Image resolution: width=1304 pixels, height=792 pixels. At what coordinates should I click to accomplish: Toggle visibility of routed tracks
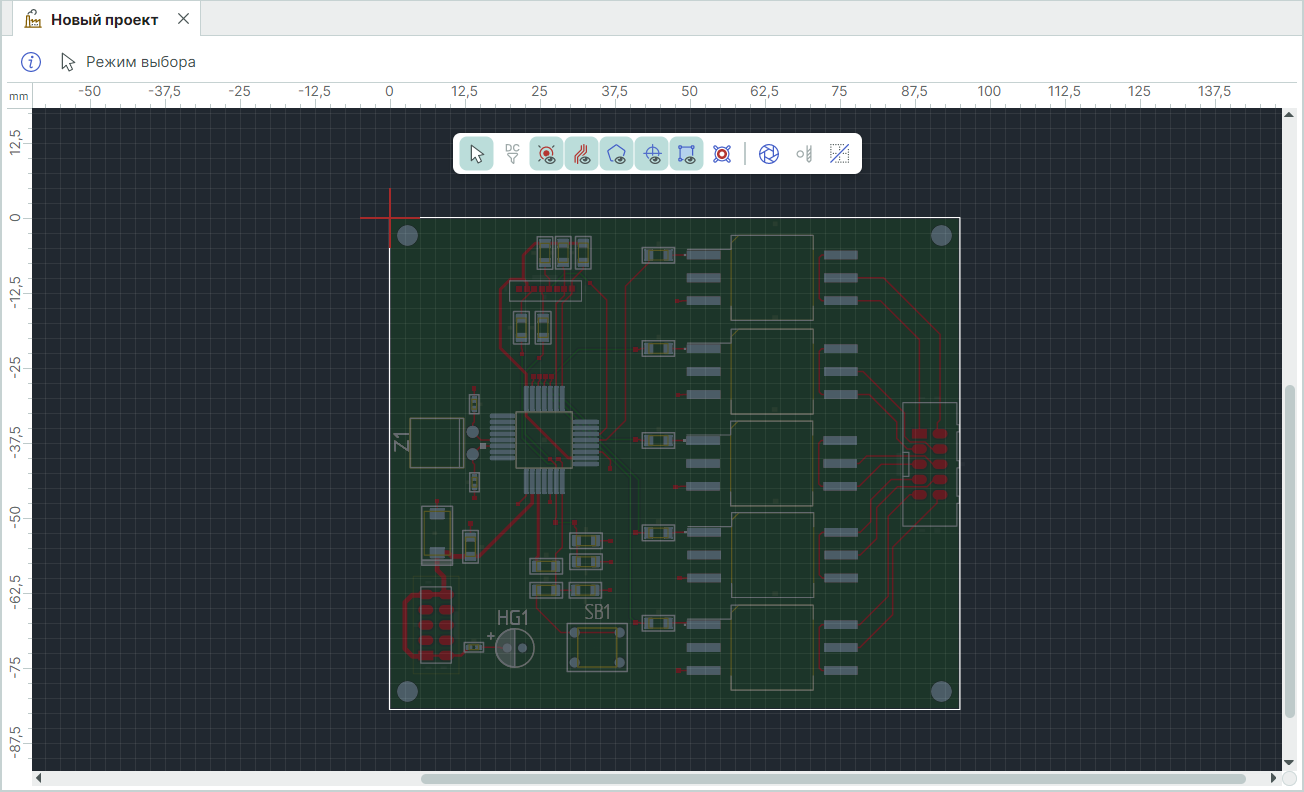(x=582, y=154)
